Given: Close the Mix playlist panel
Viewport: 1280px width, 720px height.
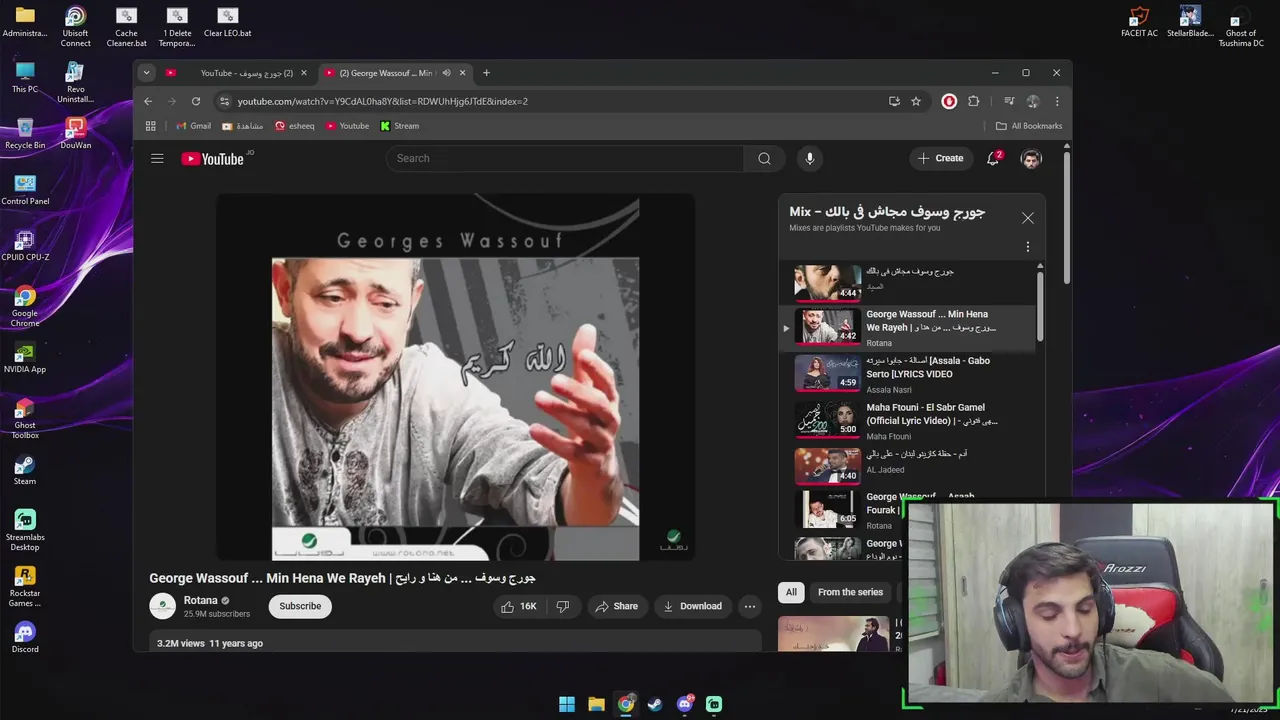Looking at the screenshot, I should point(1027,217).
